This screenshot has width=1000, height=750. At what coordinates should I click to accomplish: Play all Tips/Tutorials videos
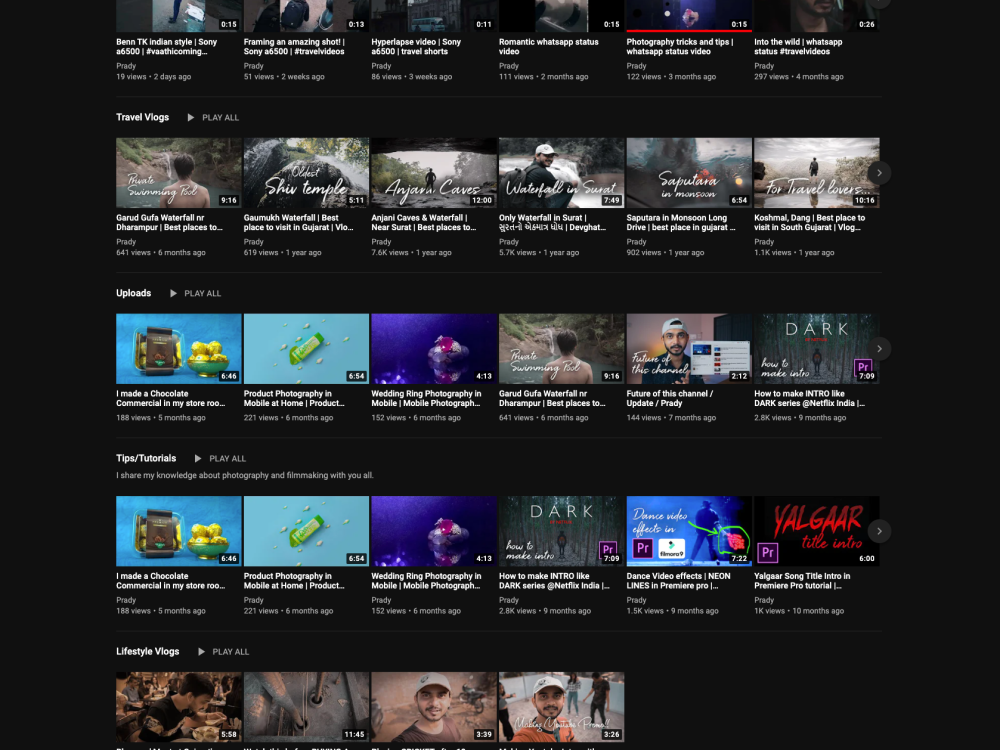(x=227, y=459)
